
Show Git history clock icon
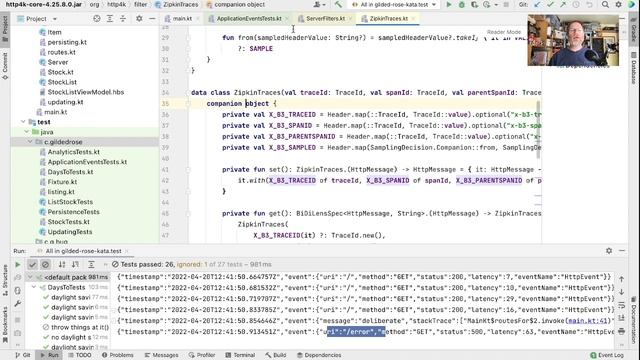coord(576,4)
